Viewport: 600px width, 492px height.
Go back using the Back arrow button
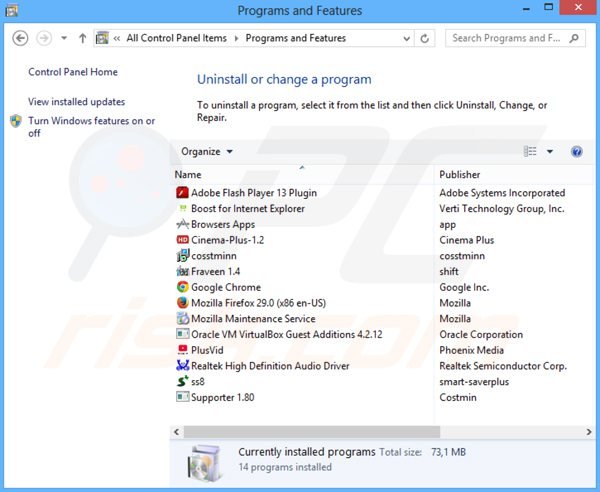tap(20, 38)
